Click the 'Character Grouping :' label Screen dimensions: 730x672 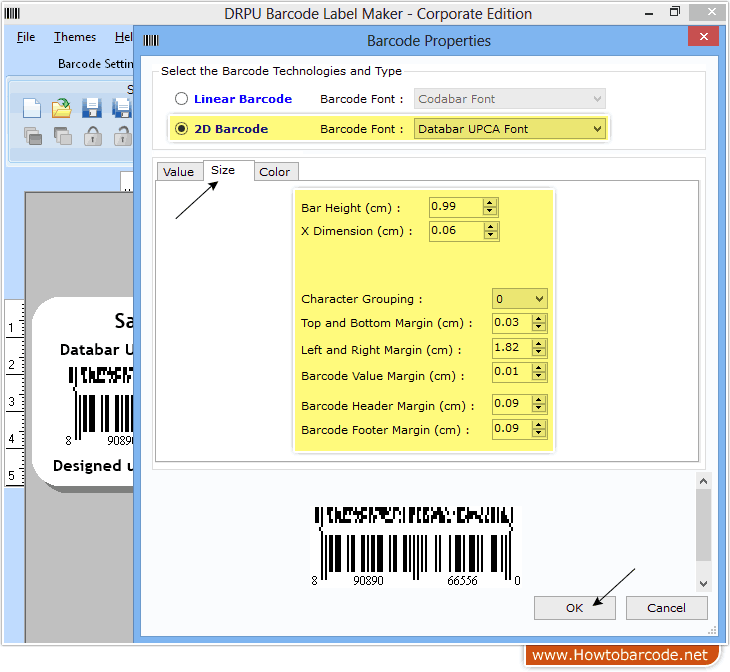coord(362,299)
